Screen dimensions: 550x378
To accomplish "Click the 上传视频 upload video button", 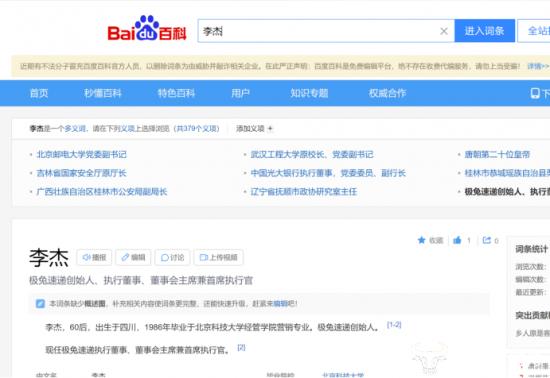I will (x=219, y=257).
